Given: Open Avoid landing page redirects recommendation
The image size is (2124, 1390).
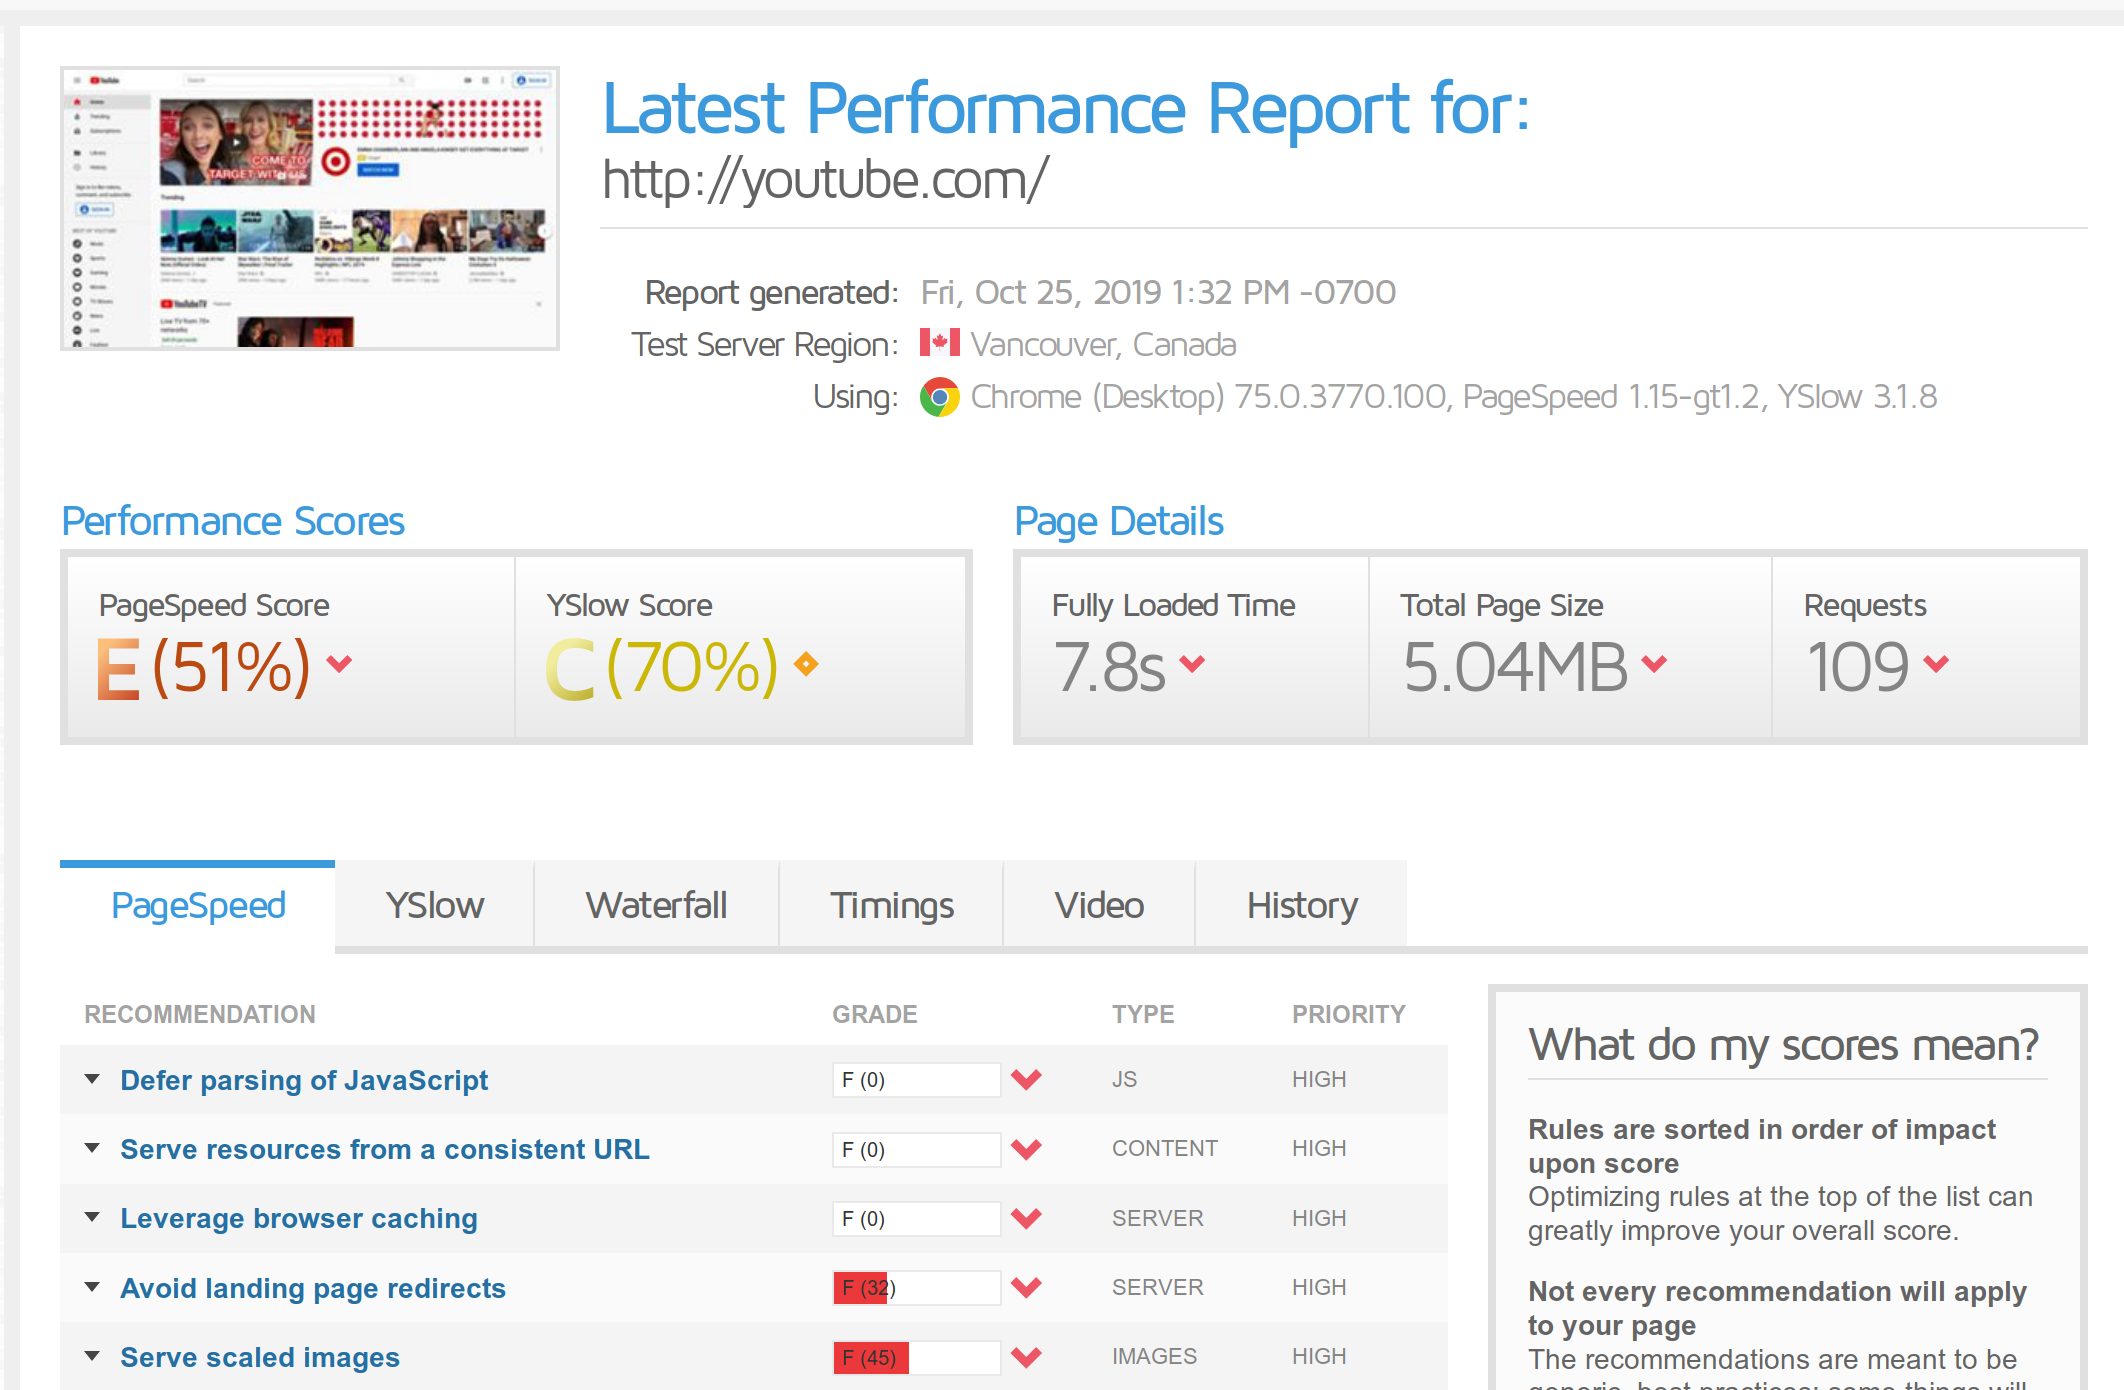Looking at the screenshot, I should point(313,1288).
